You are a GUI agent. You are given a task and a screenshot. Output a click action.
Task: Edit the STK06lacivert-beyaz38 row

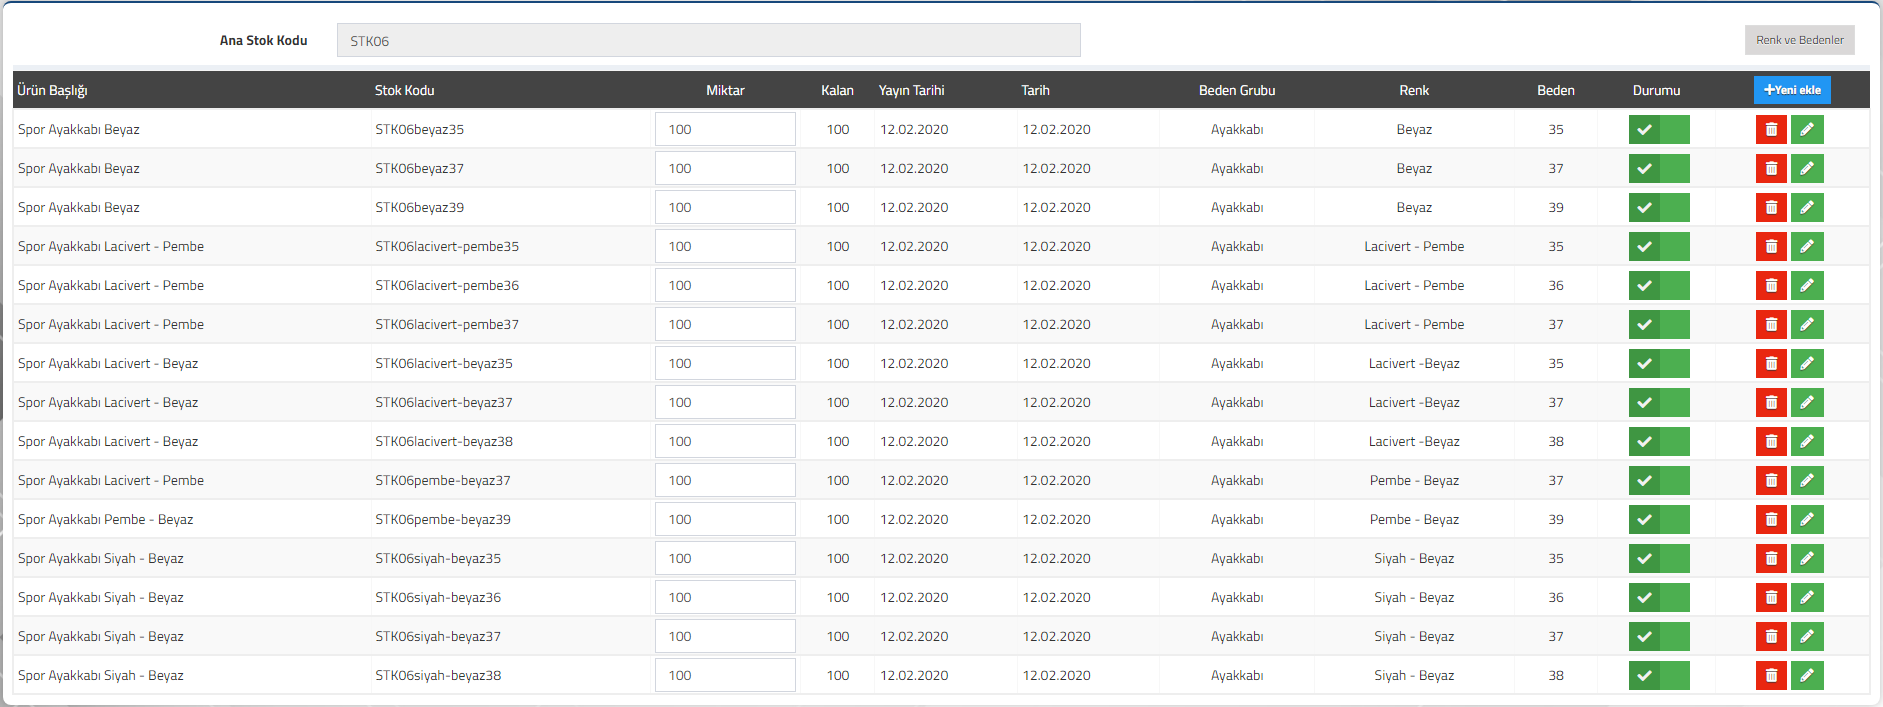[x=1807, y=442]
